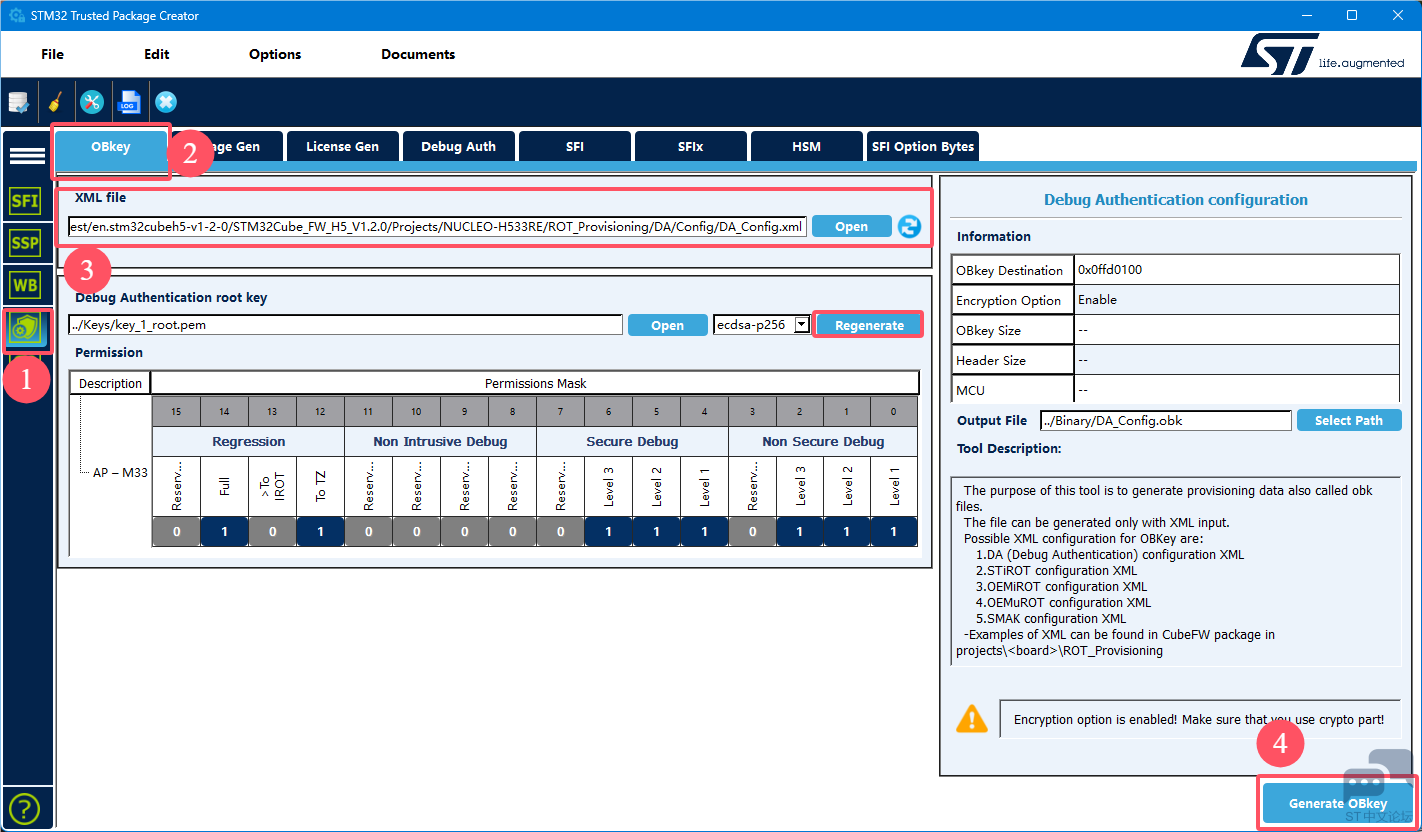Click the blue X close icon in toolbar
The height and width of the screenshot is (832, 1422).
(x=166, y=102)
